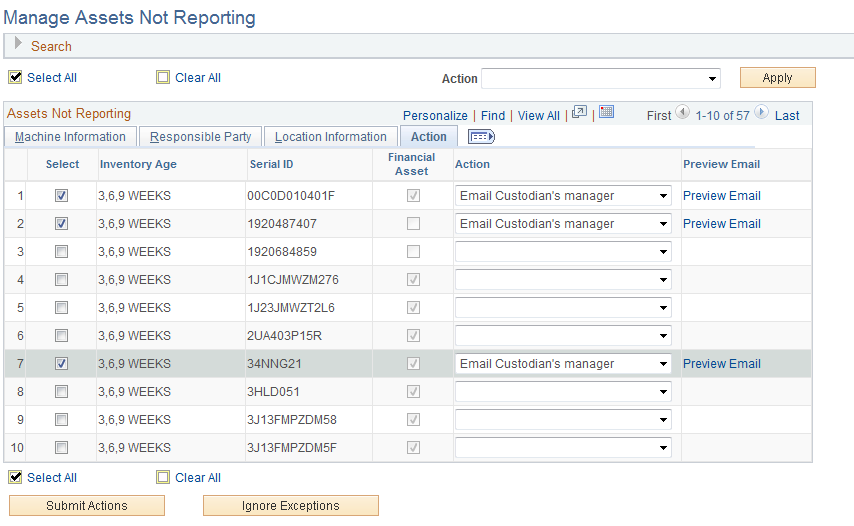
Task: Open Action dropdown for serial 3HLD051
Action: click(563, 392)
